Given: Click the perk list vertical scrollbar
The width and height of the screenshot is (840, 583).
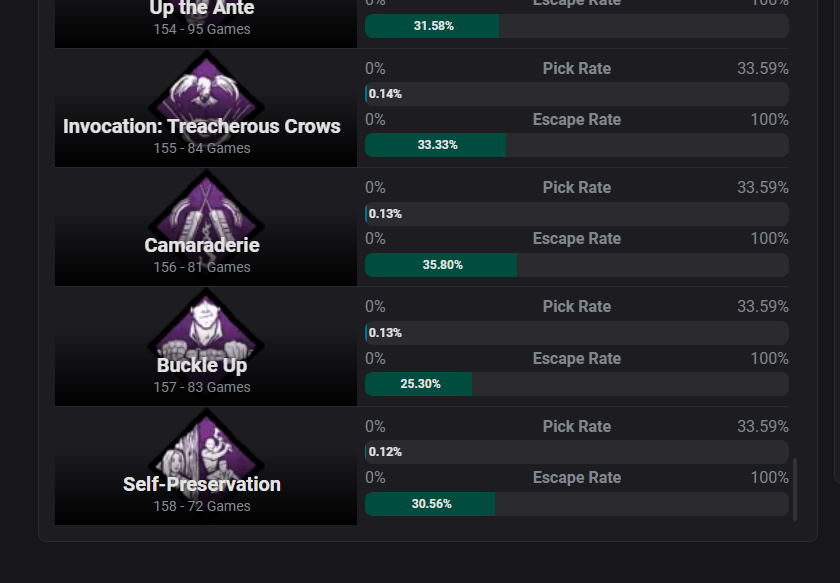Looking at the screenshot, I should pyautogui.click(x=795, y=489).
